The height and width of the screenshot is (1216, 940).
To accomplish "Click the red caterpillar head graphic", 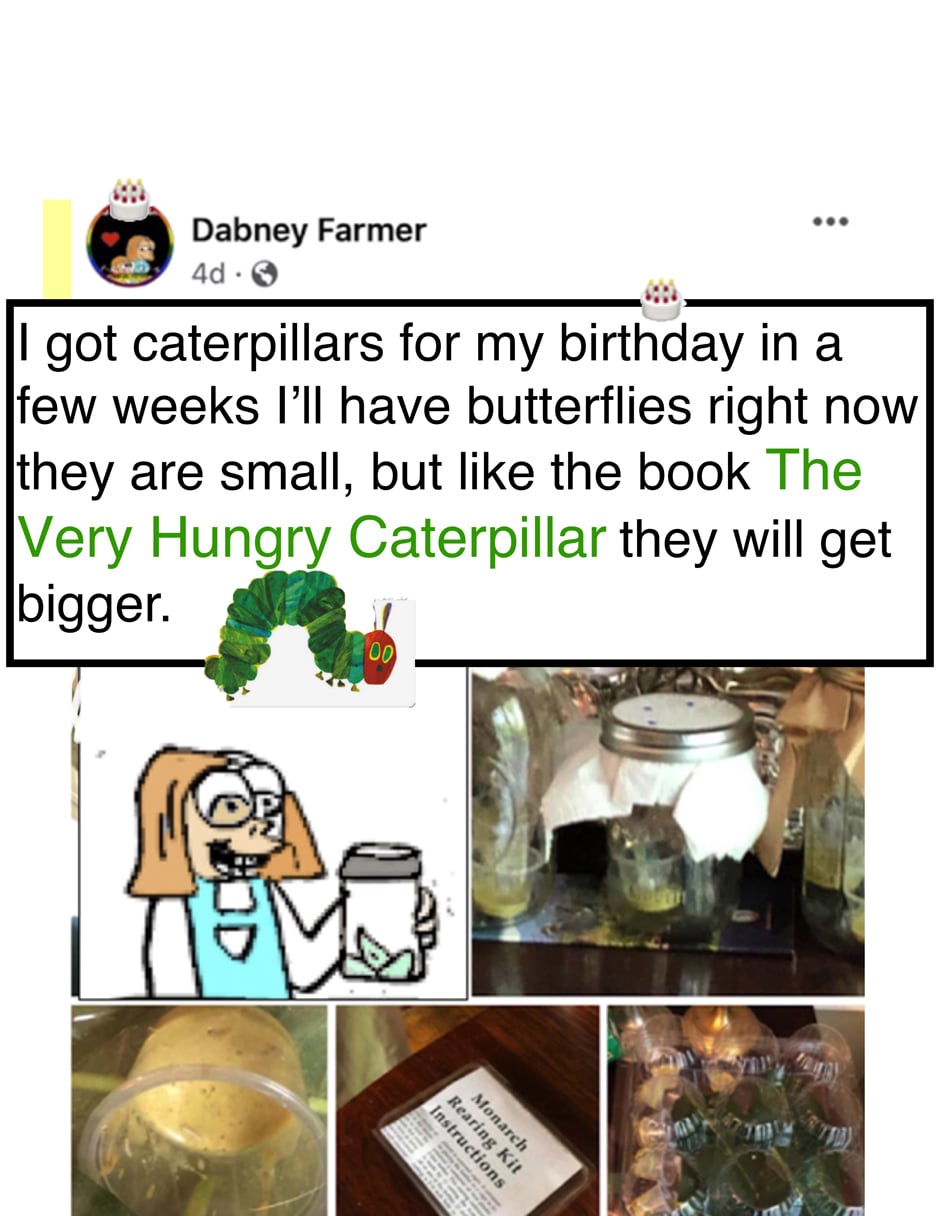I will click(381, 655).
